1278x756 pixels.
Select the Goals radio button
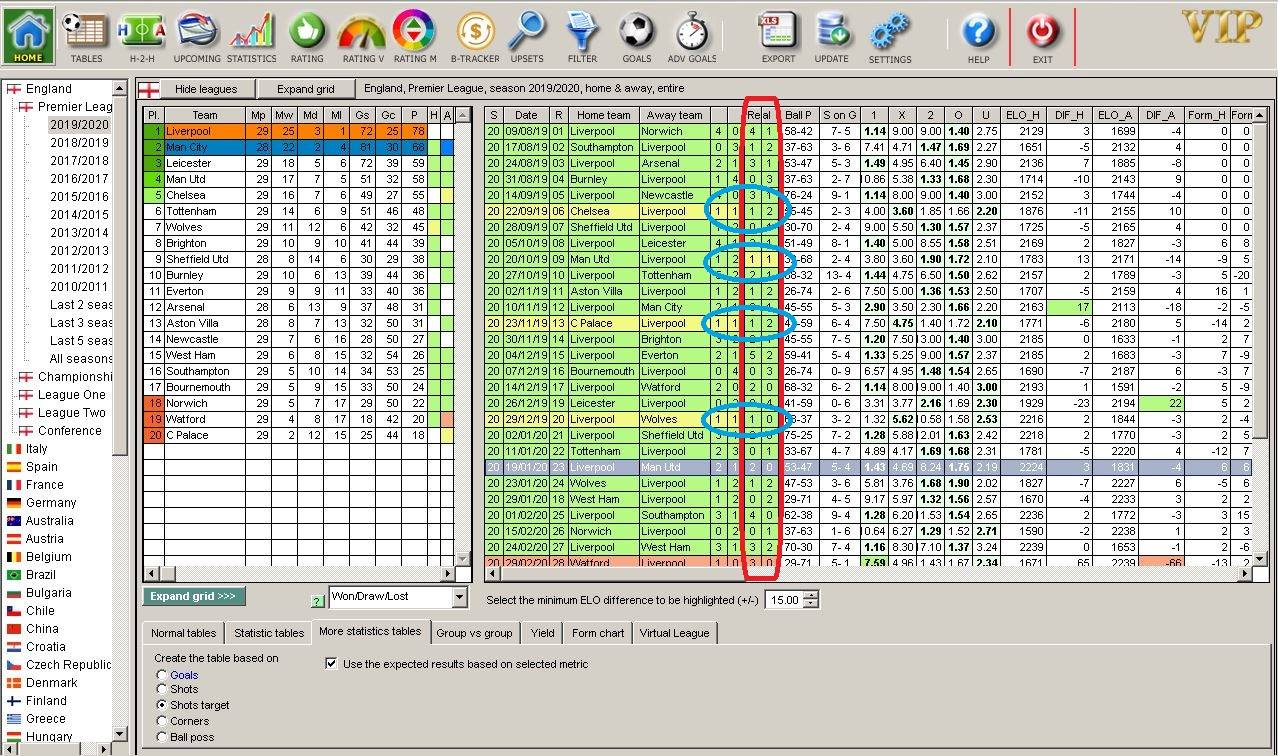click(162, 675)
